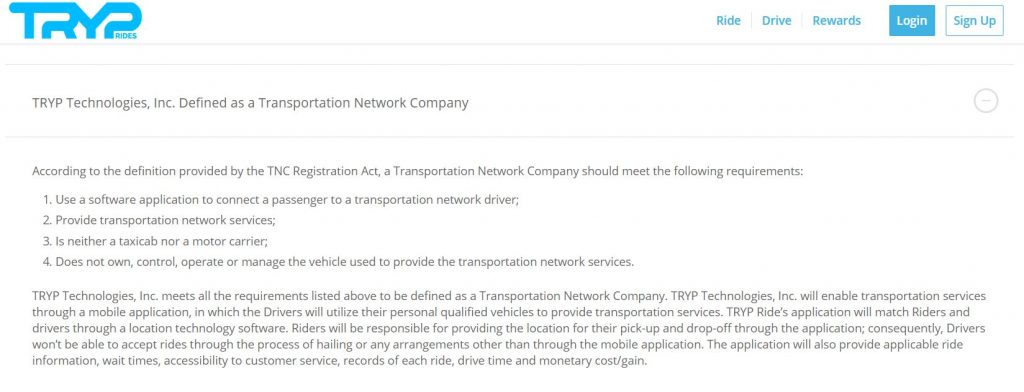Click the Sign Up button
Viewport: 1024px width, 392px height.
(x=974, y=20)
